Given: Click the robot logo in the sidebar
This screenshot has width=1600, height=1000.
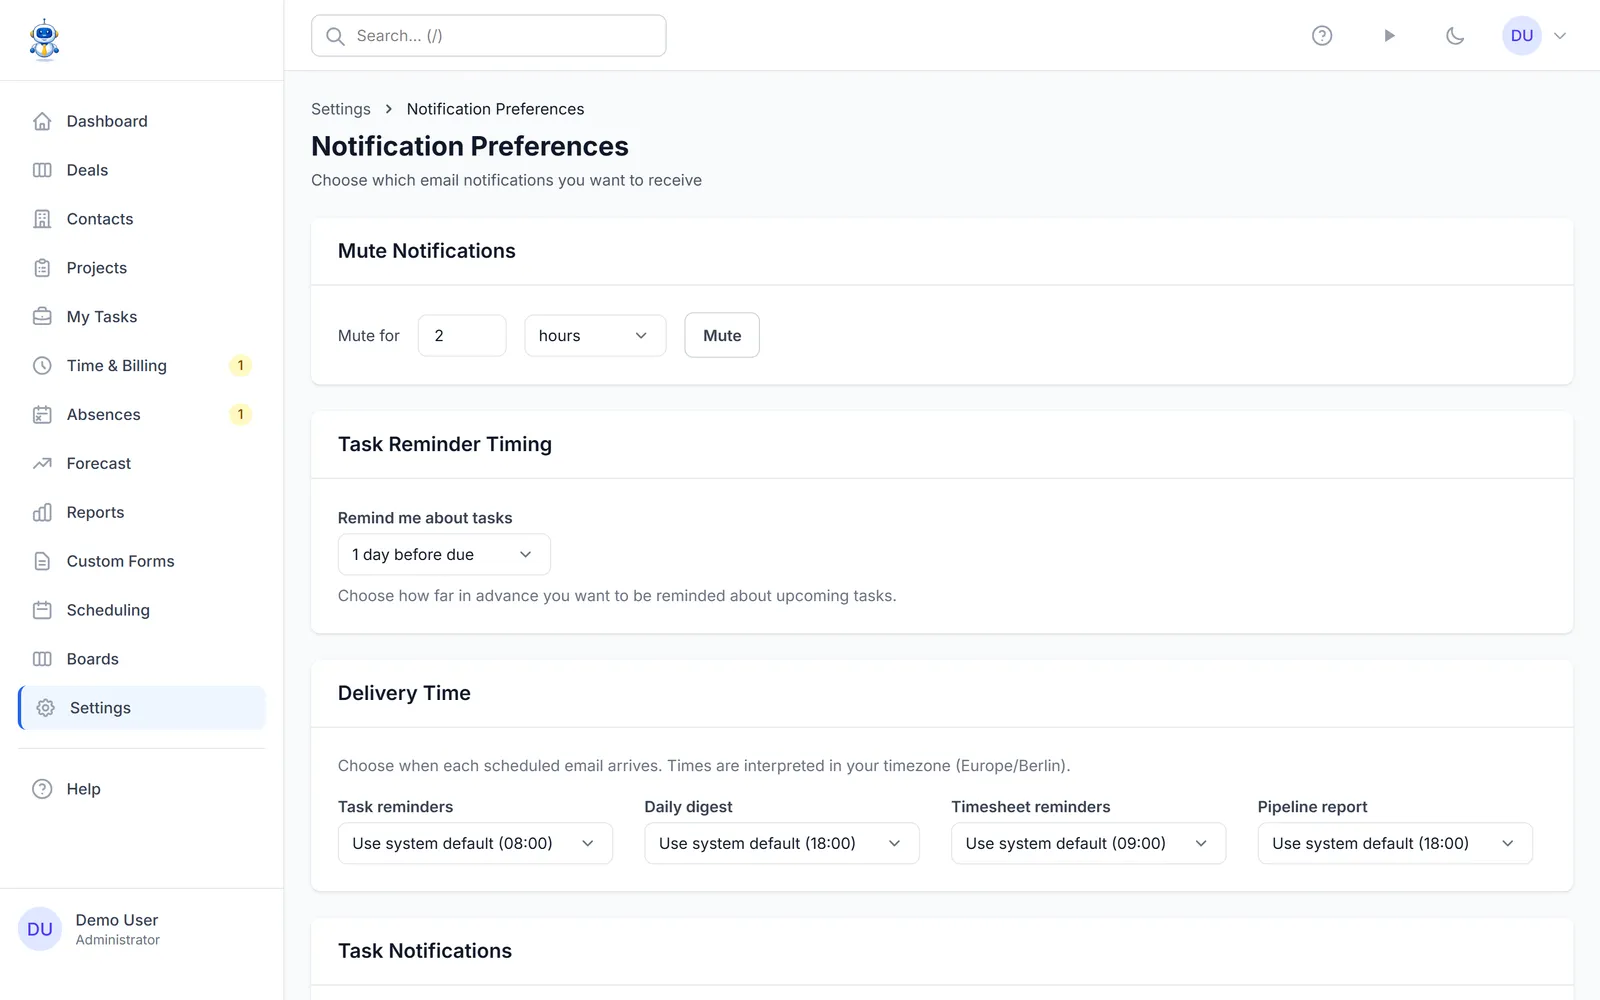Looking at the screenshot, I should (44, 40).
